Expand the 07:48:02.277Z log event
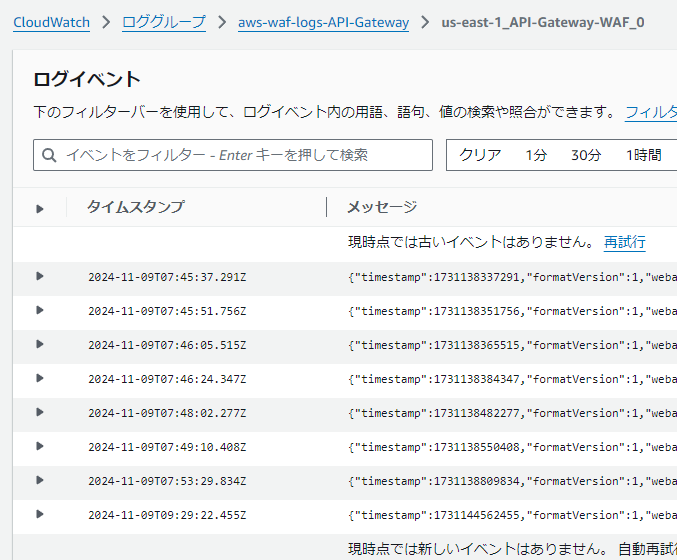 (40, 413)
